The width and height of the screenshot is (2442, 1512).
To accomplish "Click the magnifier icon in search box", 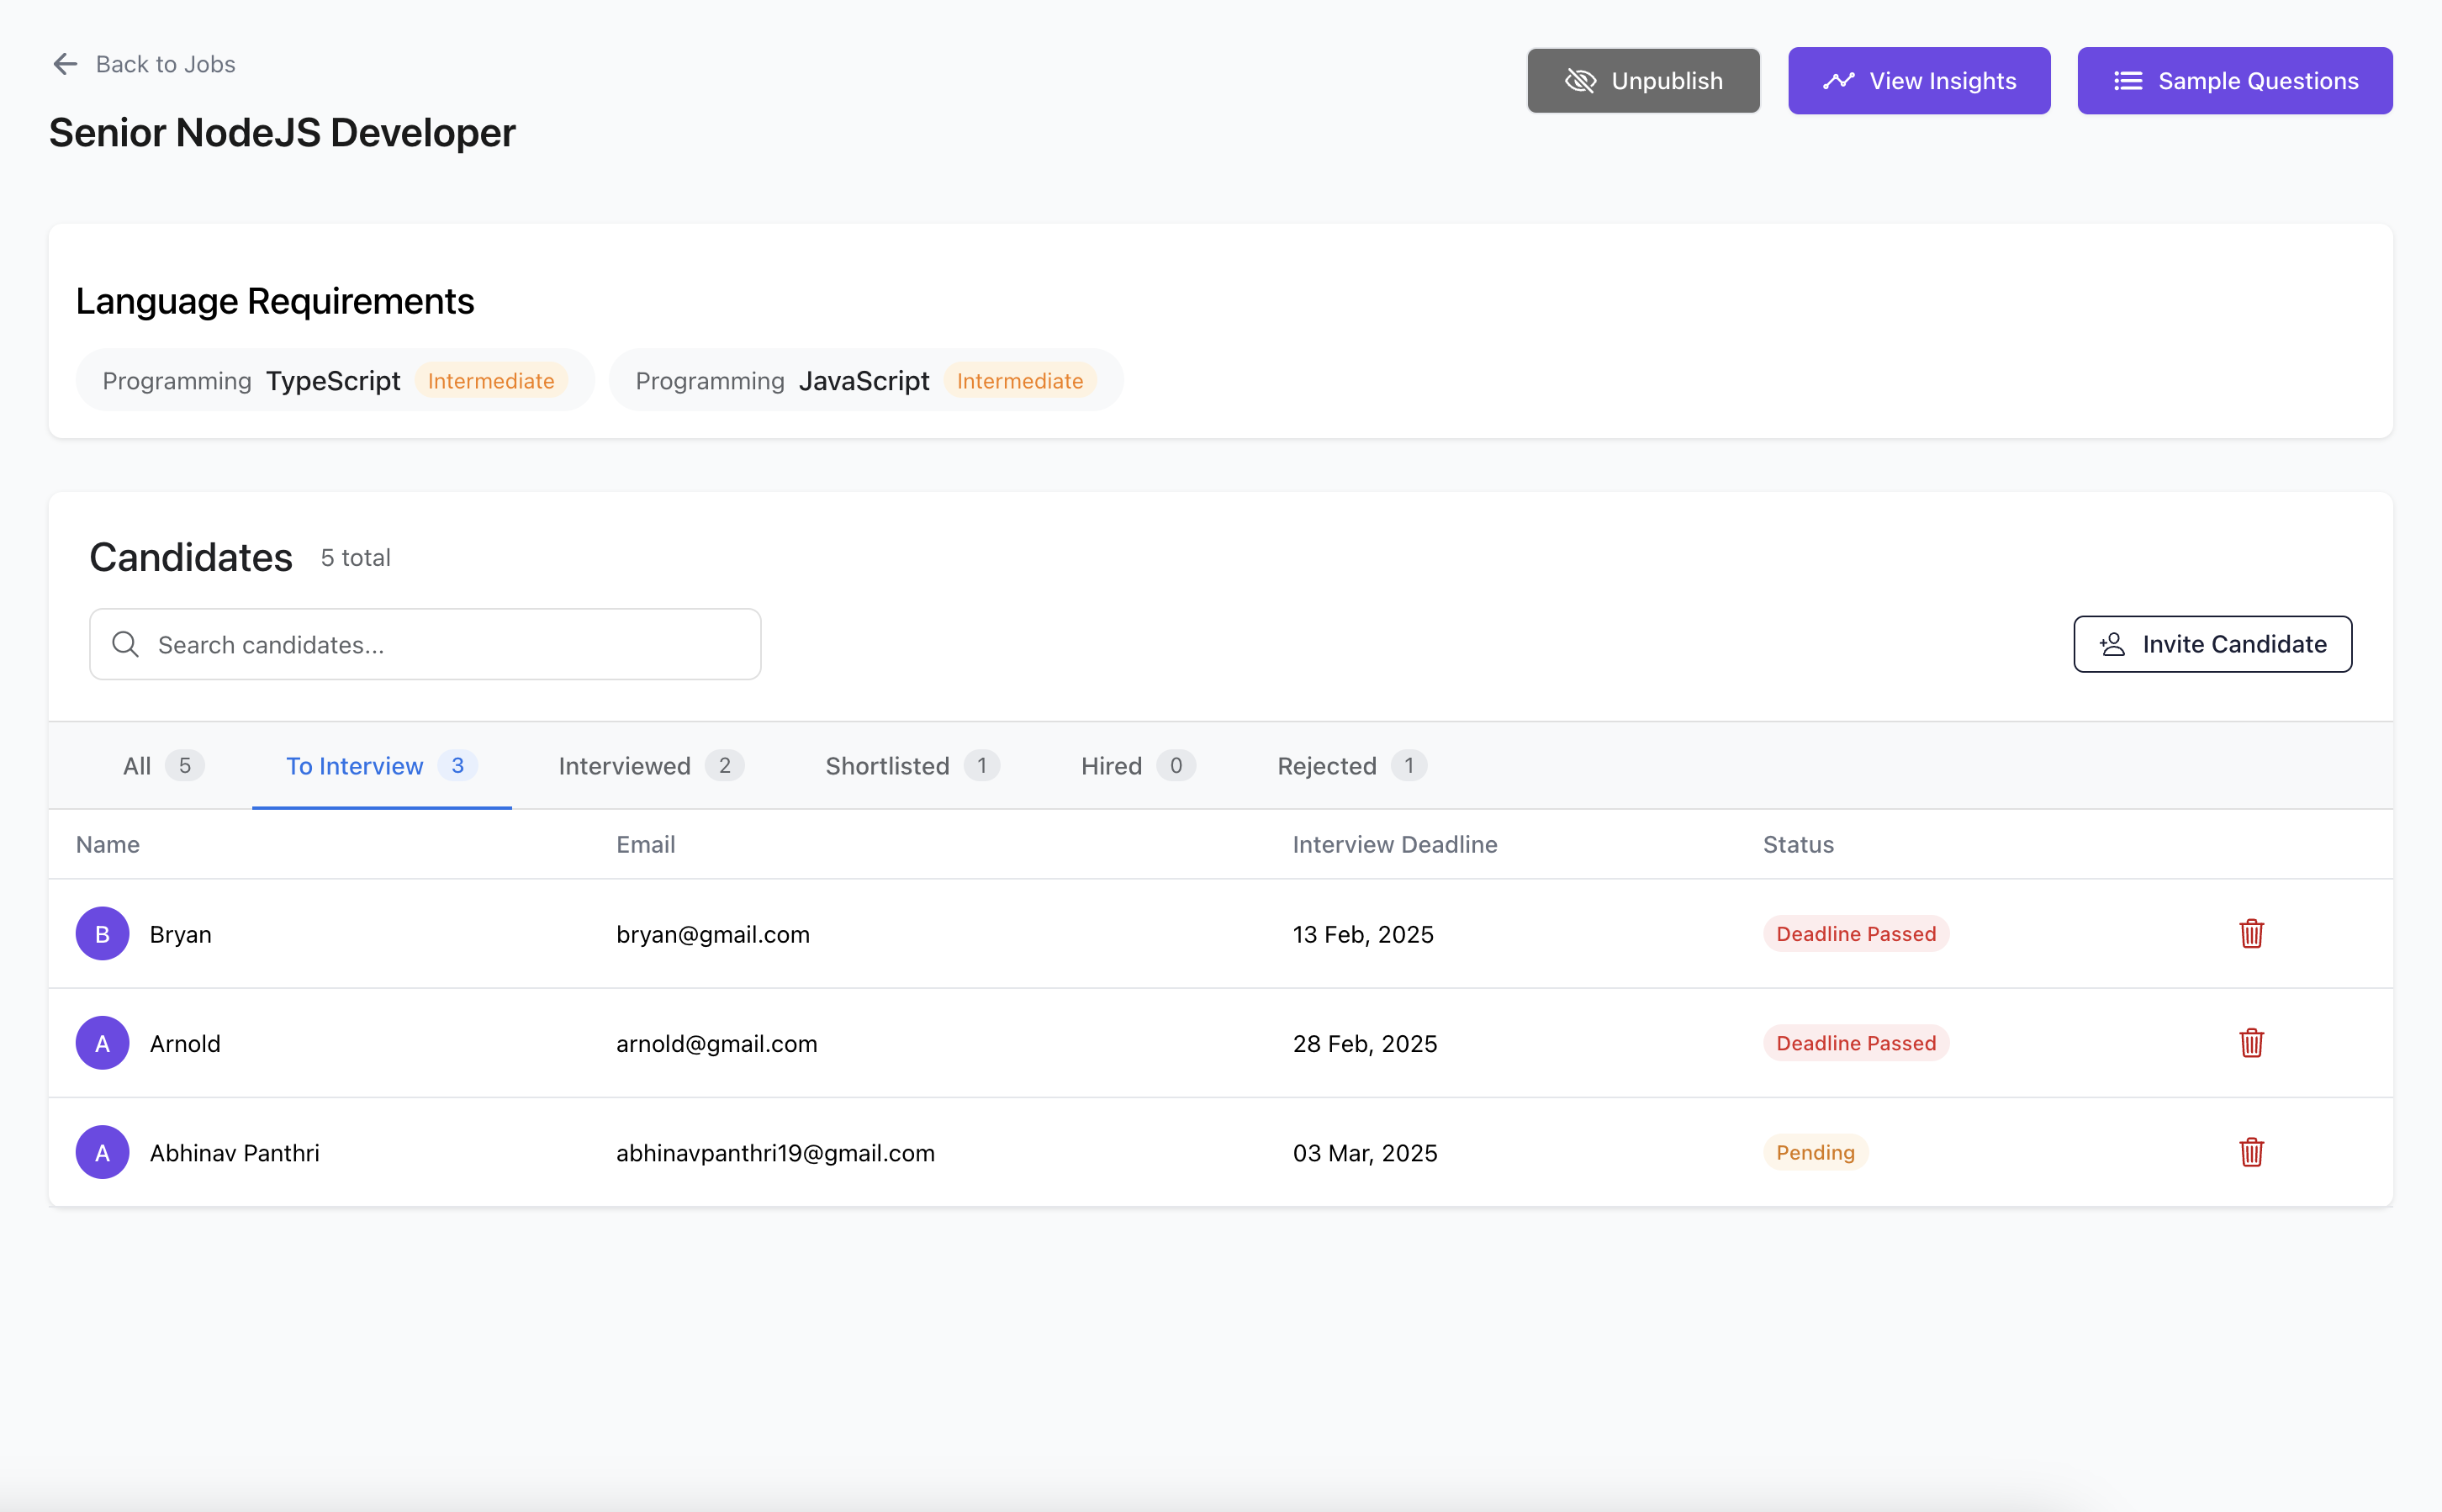I will point(125,644).
